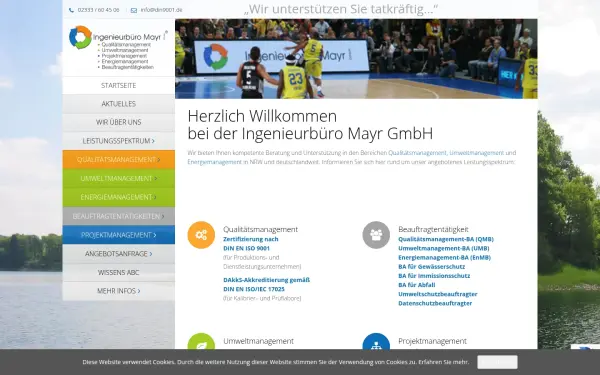Viewport: 600px width, 375px height.
Task: Click the phone icon in the top bar
Action: [72, 10]
